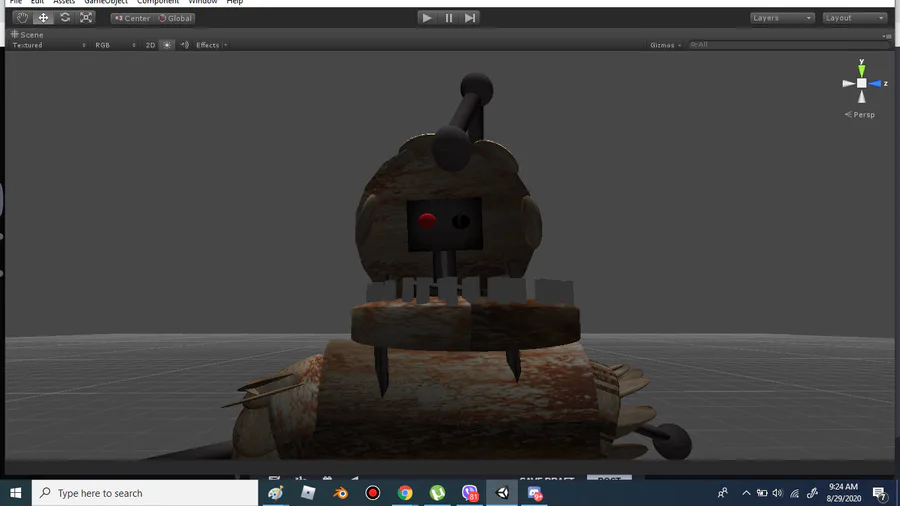
Task: Start Play mode with the play button
Action: click(x=426, y=18)
